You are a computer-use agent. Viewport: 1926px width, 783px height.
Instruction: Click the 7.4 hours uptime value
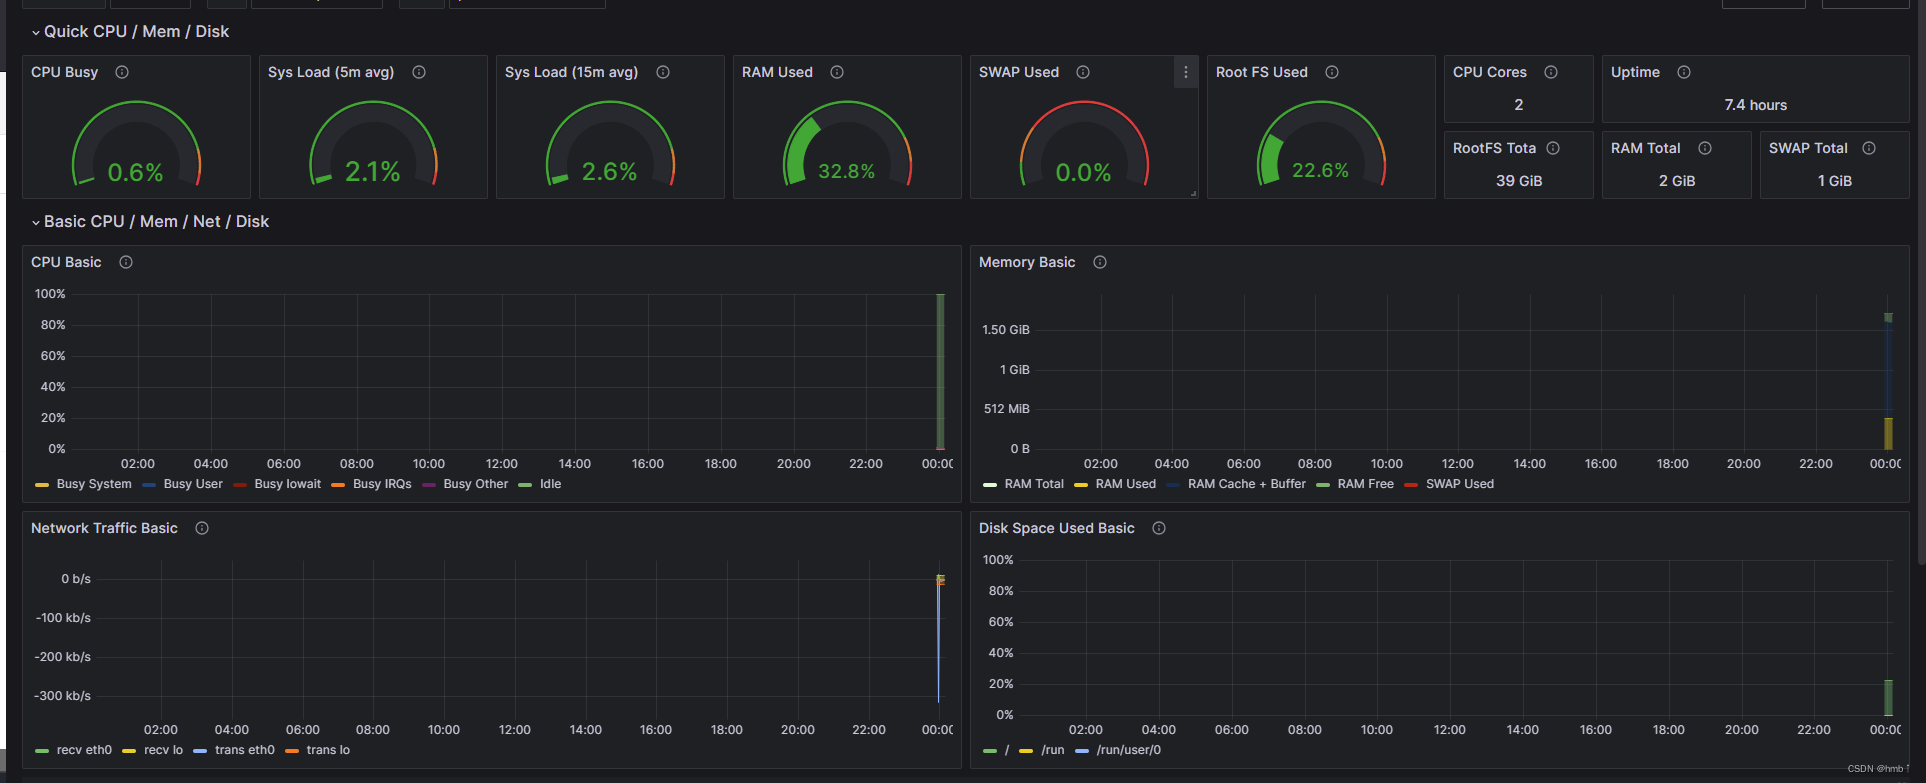1756,105
